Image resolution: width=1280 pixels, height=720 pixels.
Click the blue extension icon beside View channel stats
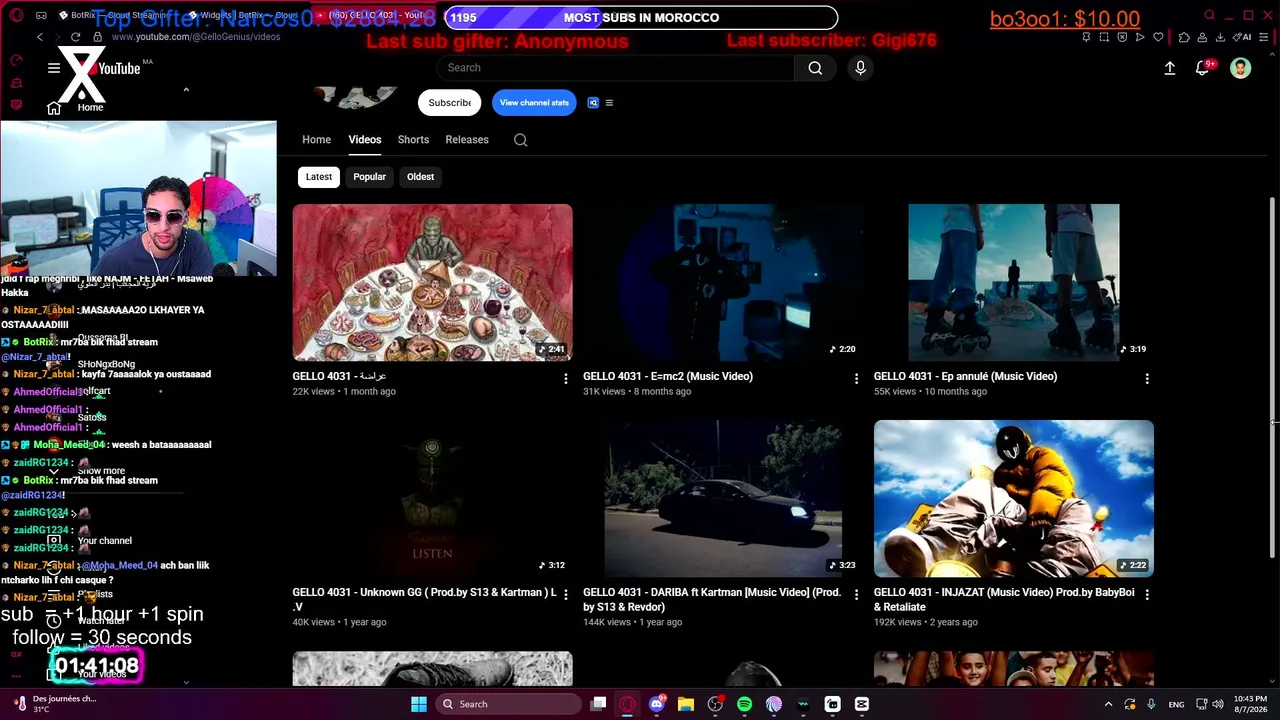click(593, 103)
